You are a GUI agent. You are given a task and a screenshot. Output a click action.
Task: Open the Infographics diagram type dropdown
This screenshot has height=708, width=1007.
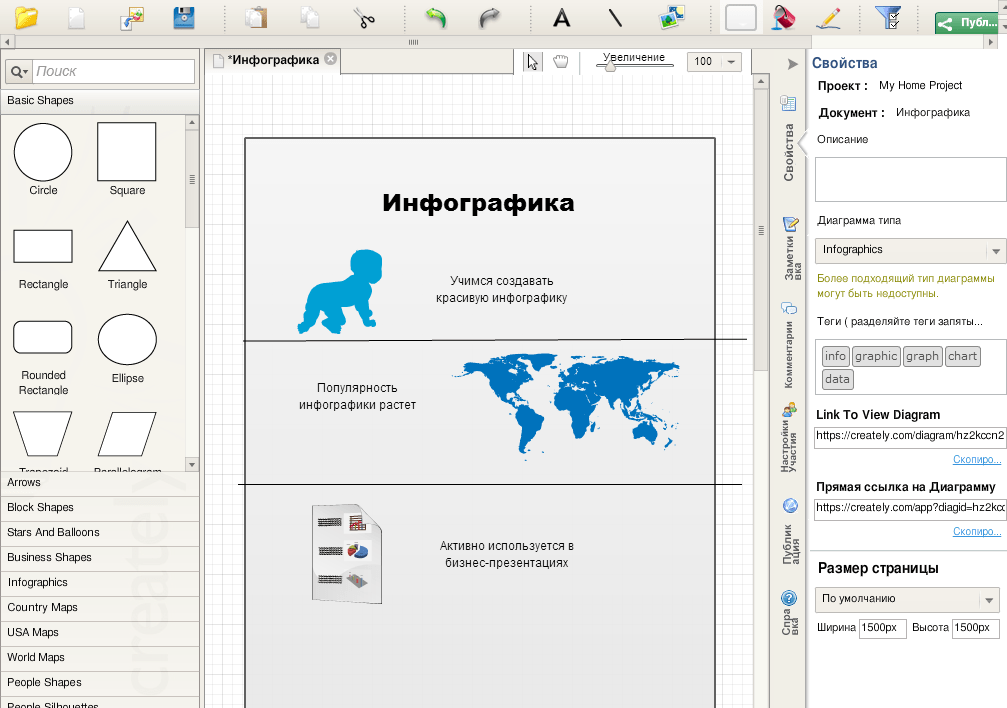995,251
